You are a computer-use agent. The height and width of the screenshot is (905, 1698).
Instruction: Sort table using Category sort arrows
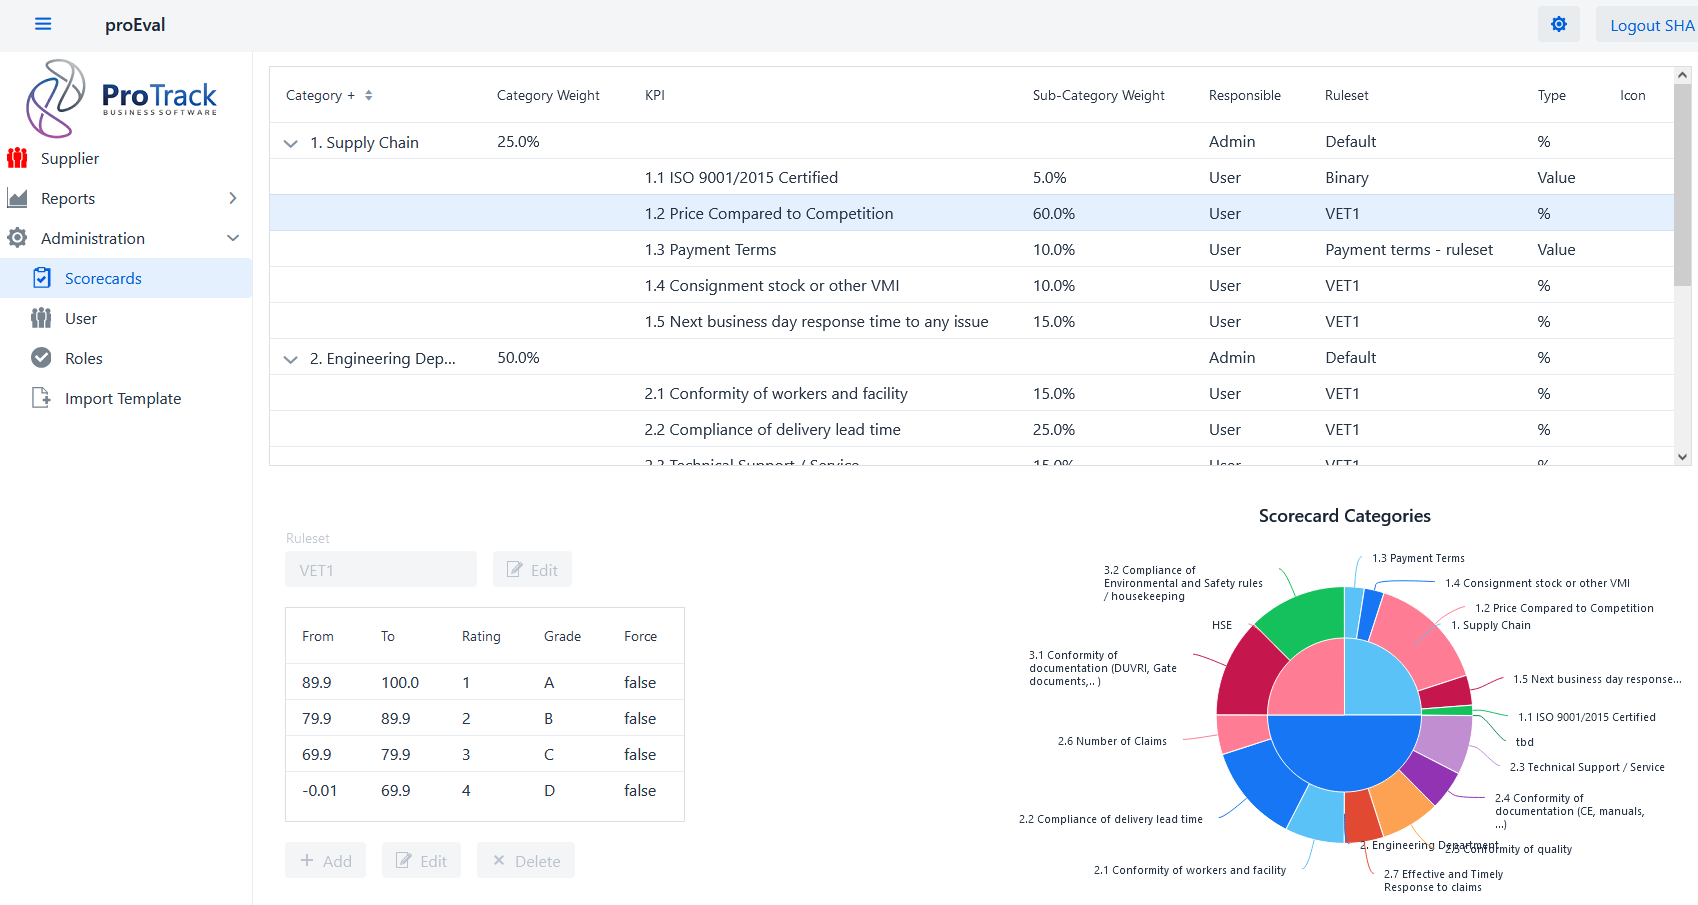pyautogui.click(x=369, y=95)
